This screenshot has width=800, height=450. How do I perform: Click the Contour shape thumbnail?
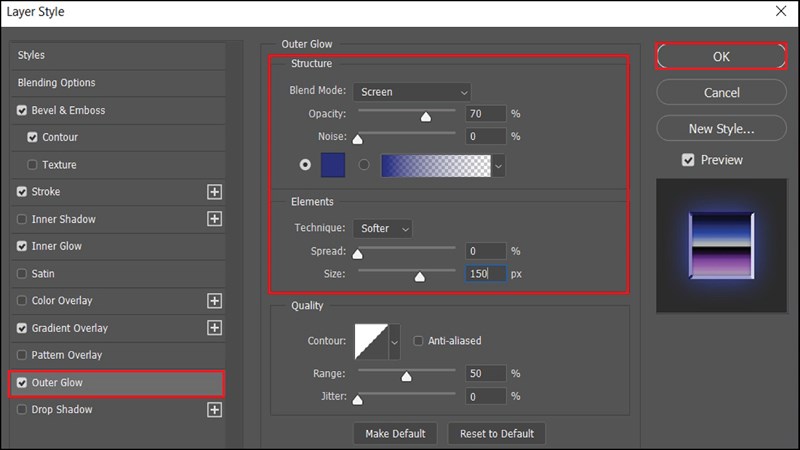click(x=371, y=341)
